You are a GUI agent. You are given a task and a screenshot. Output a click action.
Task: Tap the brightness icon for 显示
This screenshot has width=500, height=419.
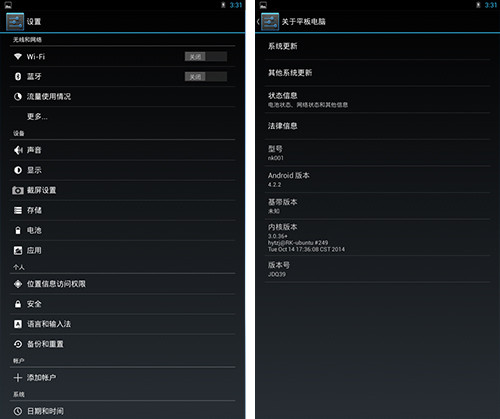click(x=18, y=170)
